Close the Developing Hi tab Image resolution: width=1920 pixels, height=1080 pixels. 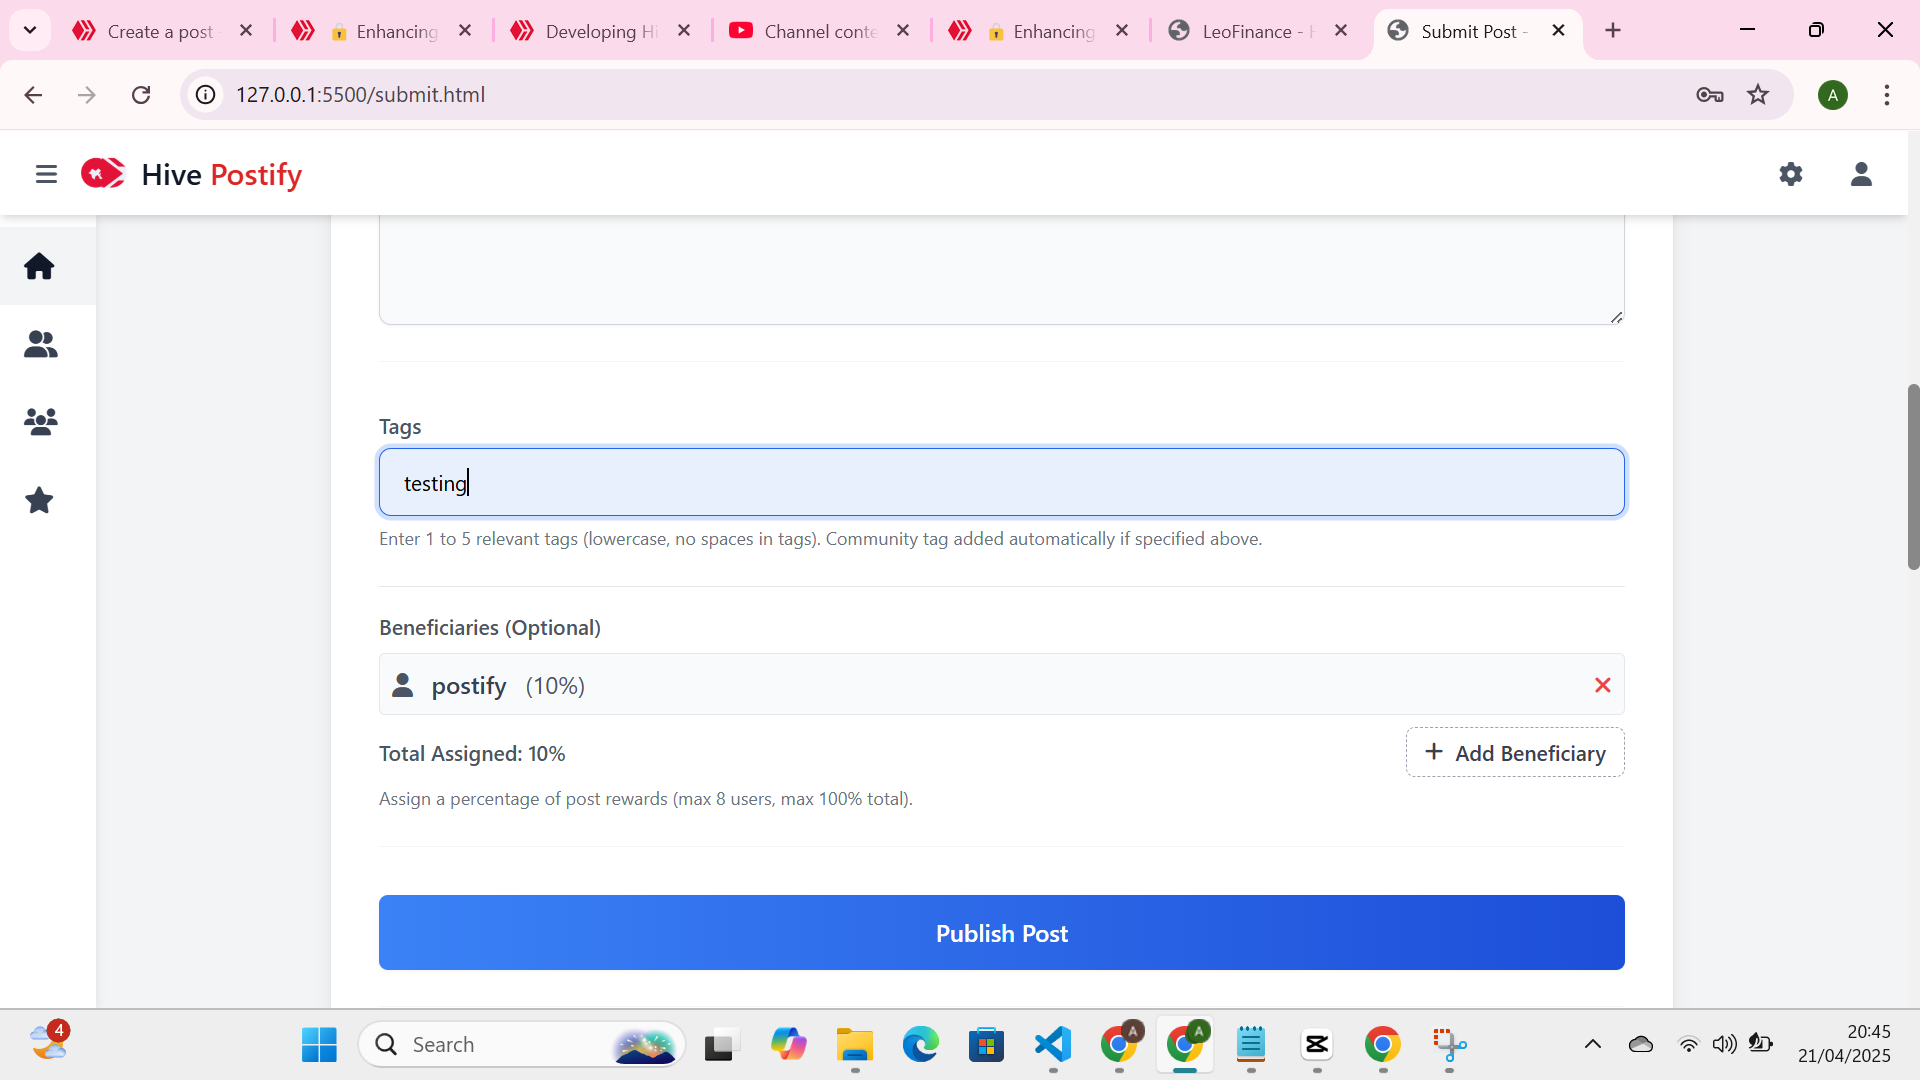click(x=684, y=31)
